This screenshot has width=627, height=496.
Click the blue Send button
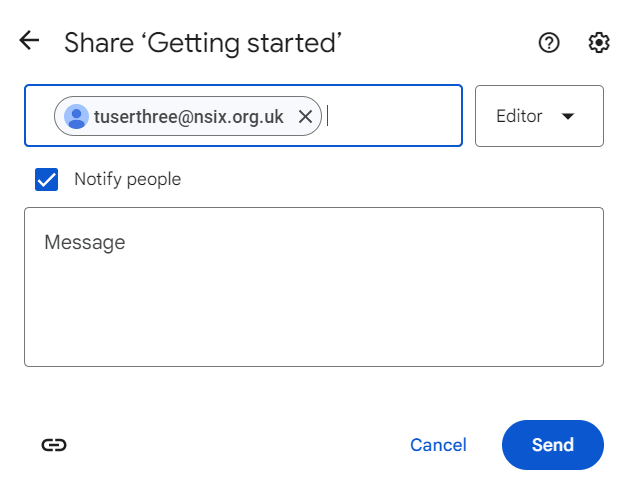[552, 445]
